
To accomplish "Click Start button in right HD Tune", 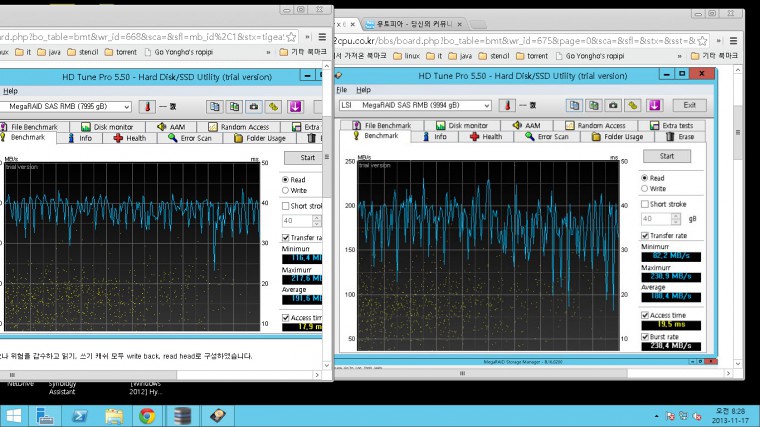I will coord(666,156).
